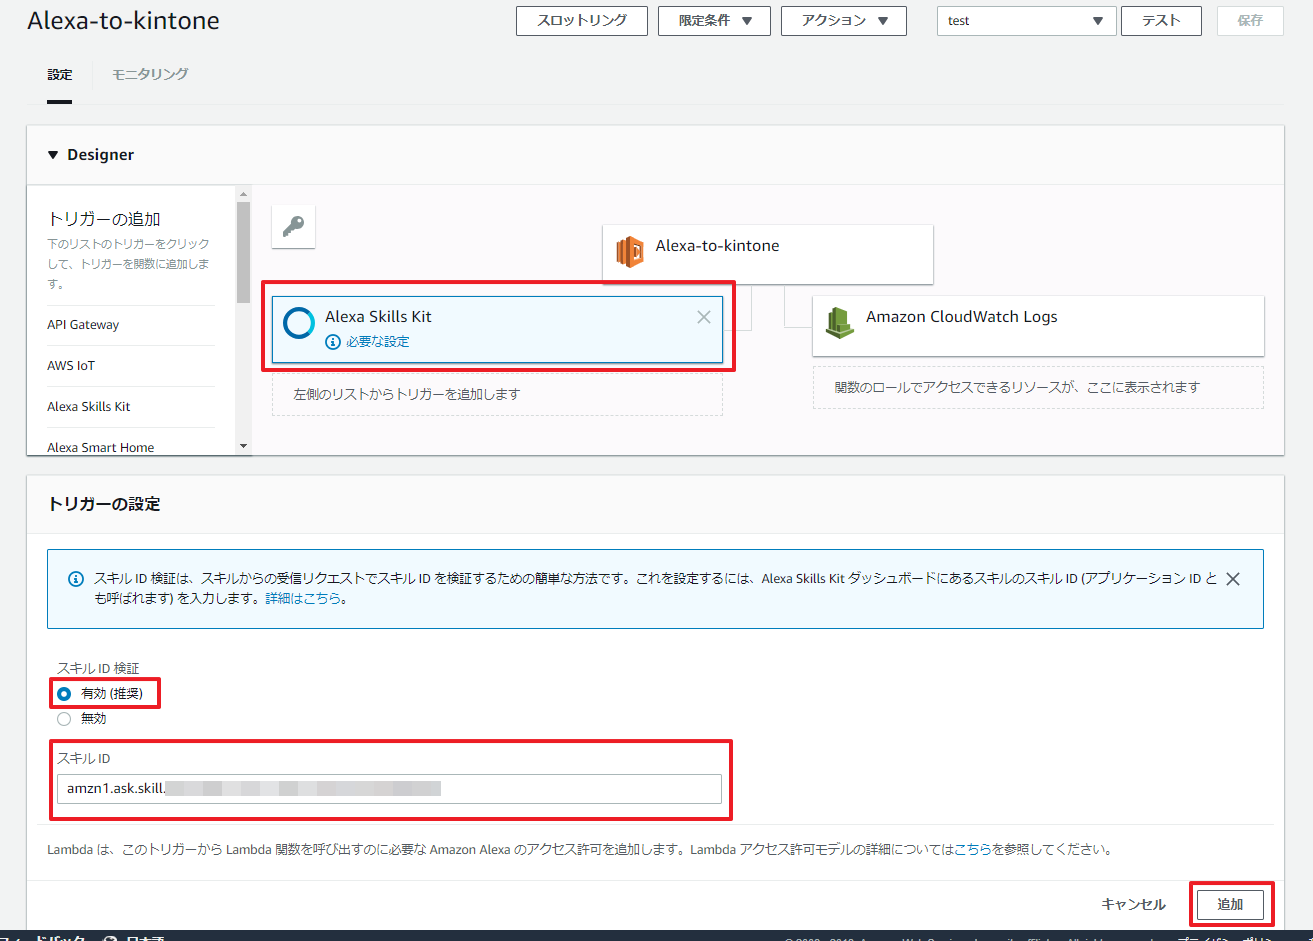The height and width of the screenshot is (941, 1313).
Task: Add Alexa Skills Kit from trigger list
Action: point(89,407)
